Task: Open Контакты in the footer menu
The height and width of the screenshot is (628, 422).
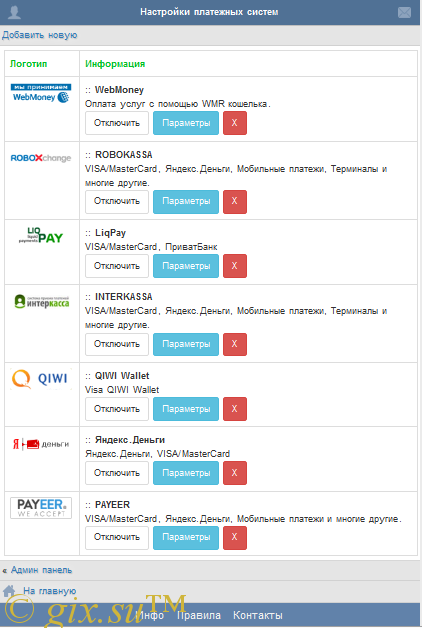Action: [x=257, y=615]
